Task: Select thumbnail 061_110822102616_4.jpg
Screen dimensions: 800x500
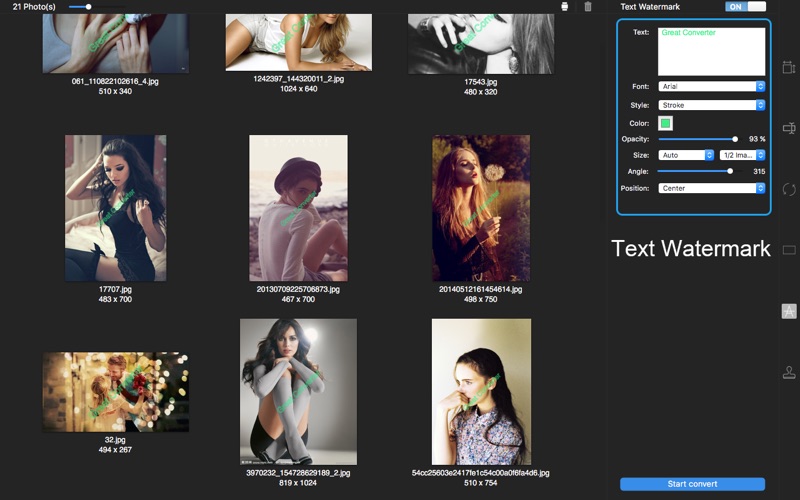Action: (x=115, y=43)
